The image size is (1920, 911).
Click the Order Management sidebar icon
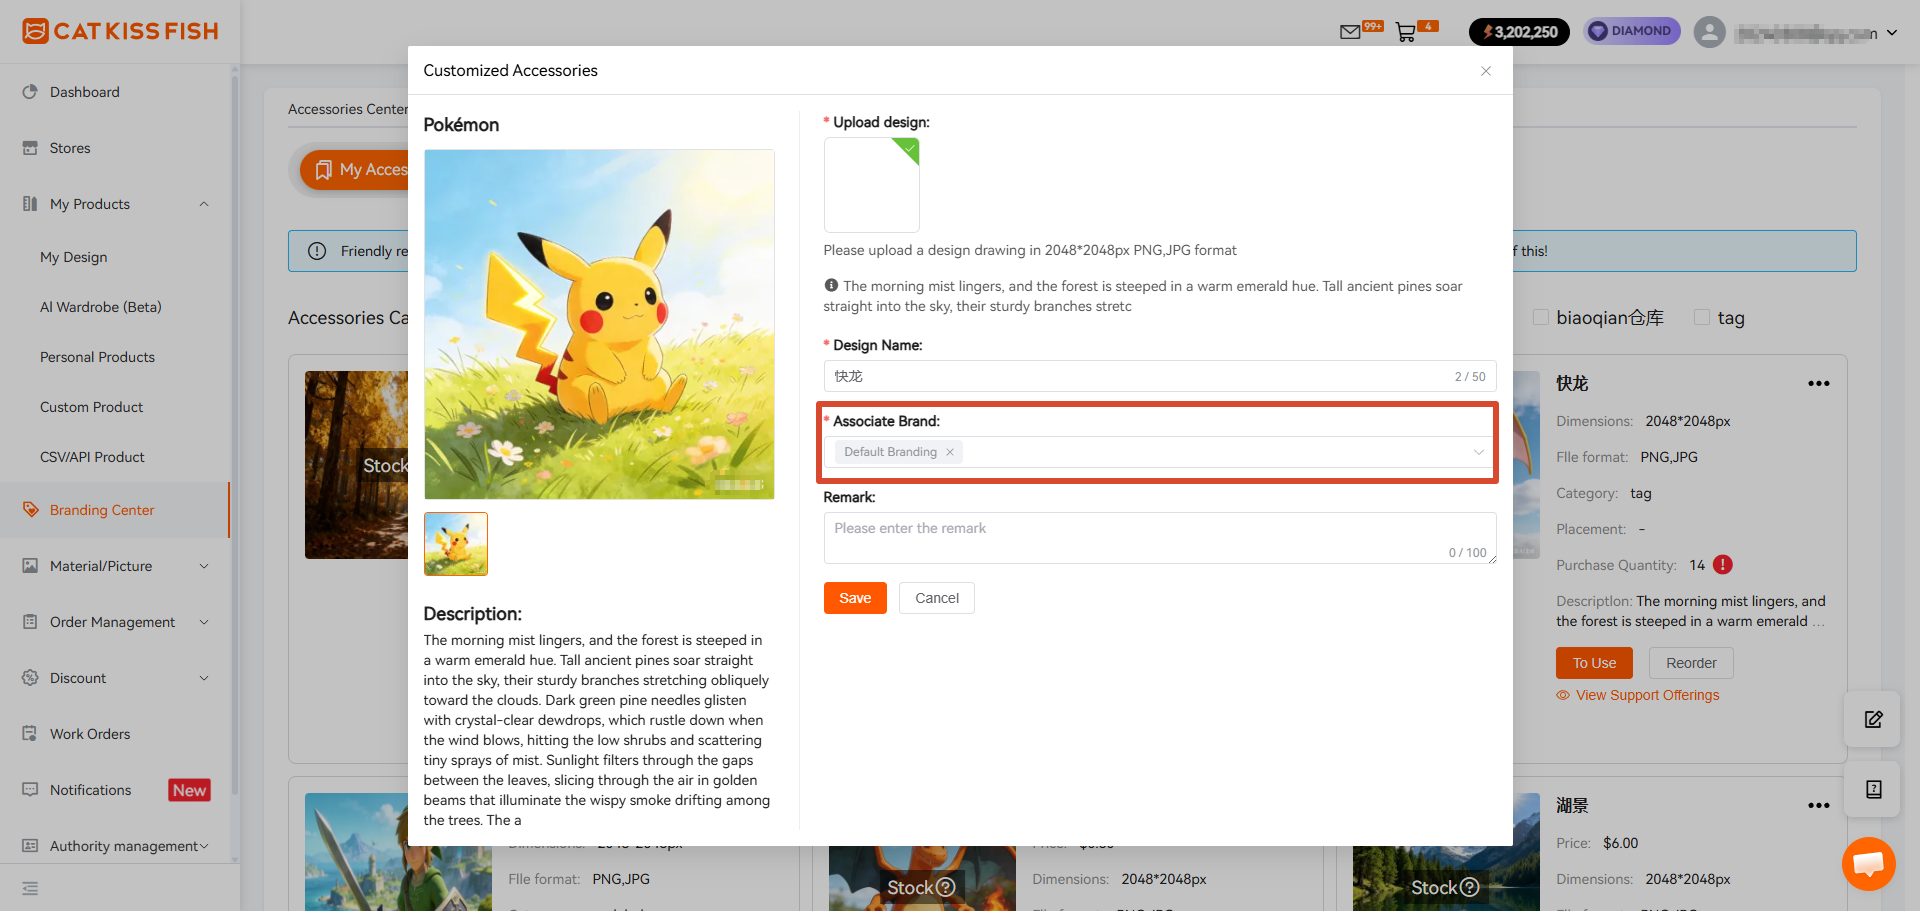[30, 622]
